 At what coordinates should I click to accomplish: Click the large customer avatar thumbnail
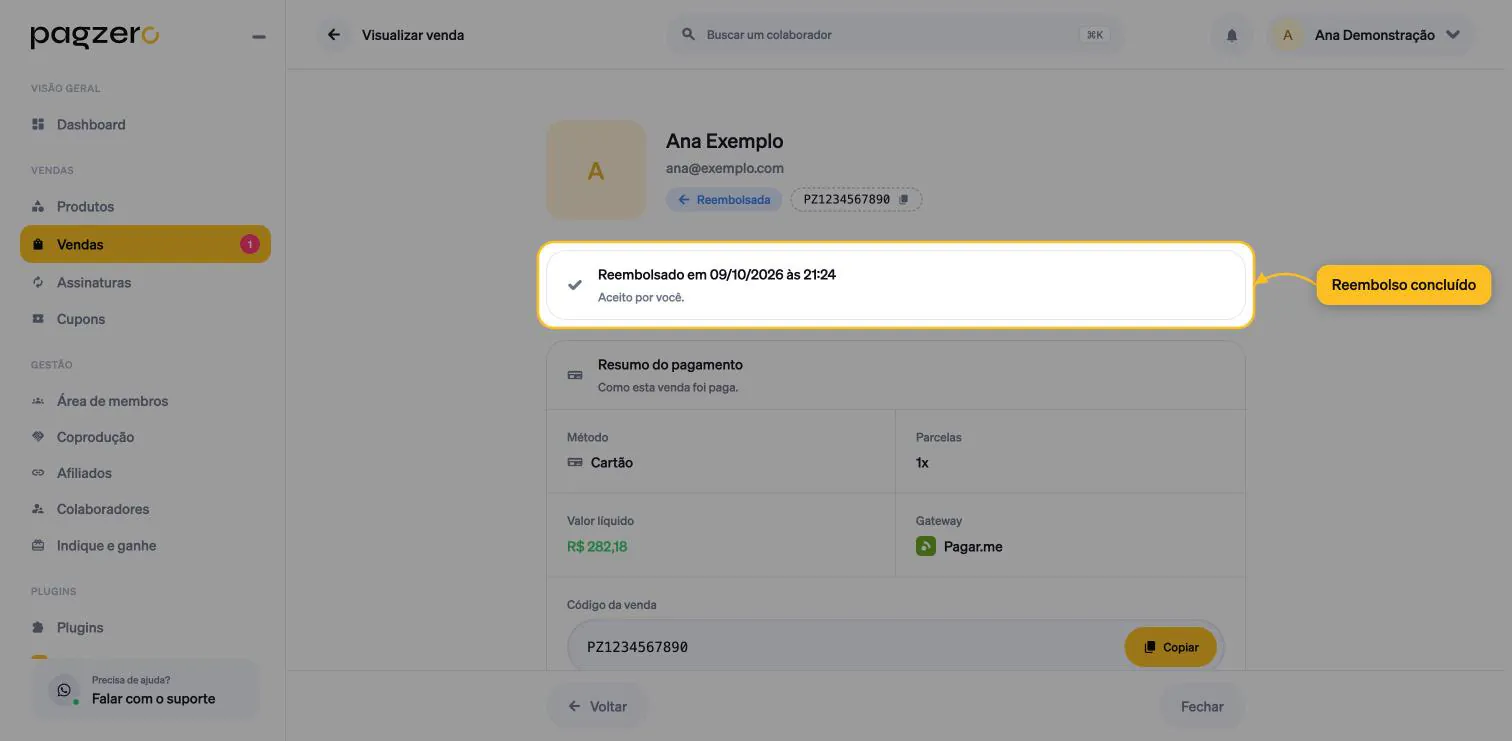[x=596, y=171]
